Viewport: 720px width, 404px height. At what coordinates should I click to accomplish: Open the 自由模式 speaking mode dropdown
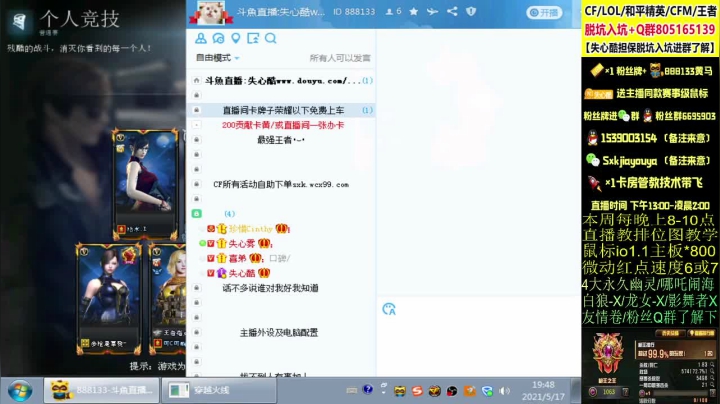218,58
